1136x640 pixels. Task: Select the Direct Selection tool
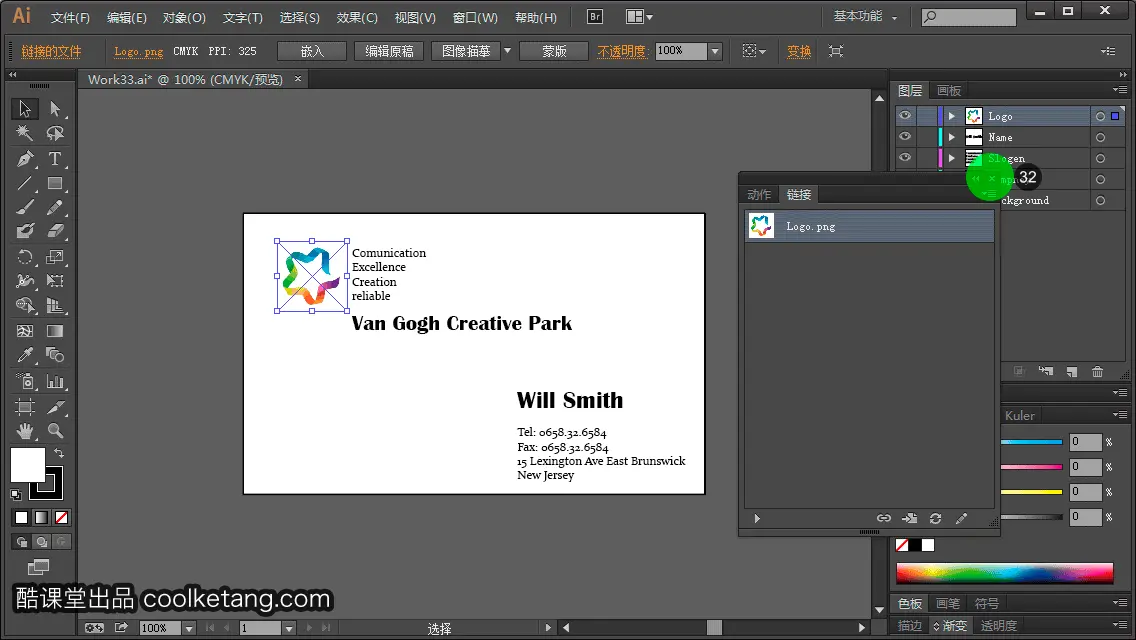pos(55,109)
